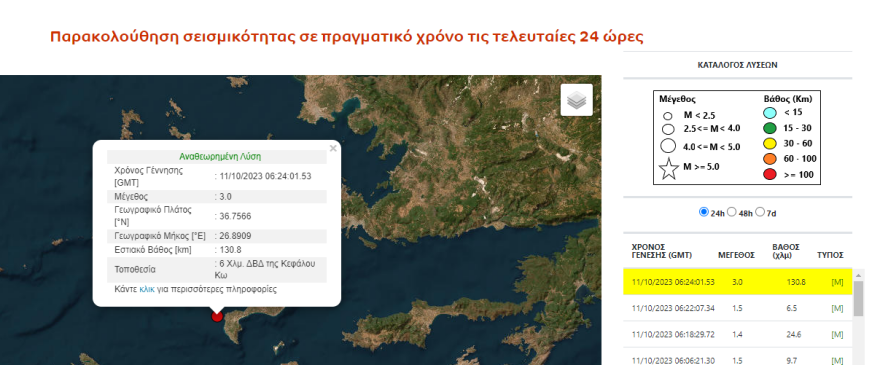Image resolution: width=880 pixels, height=365 pixels.
Task: Click the 'Αναθεωρημένη Λύση' popup header
Action: point(220,157)
